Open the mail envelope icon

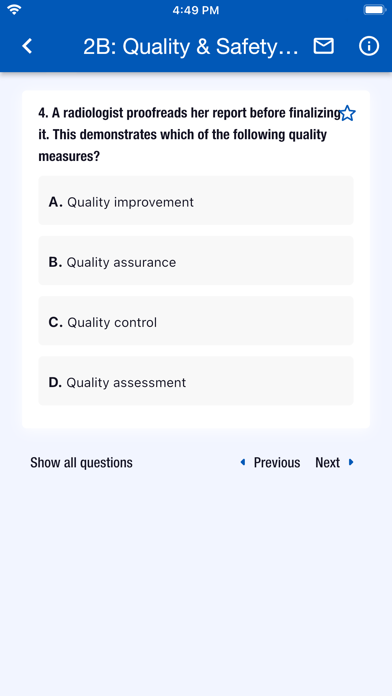tap(324, 46)
